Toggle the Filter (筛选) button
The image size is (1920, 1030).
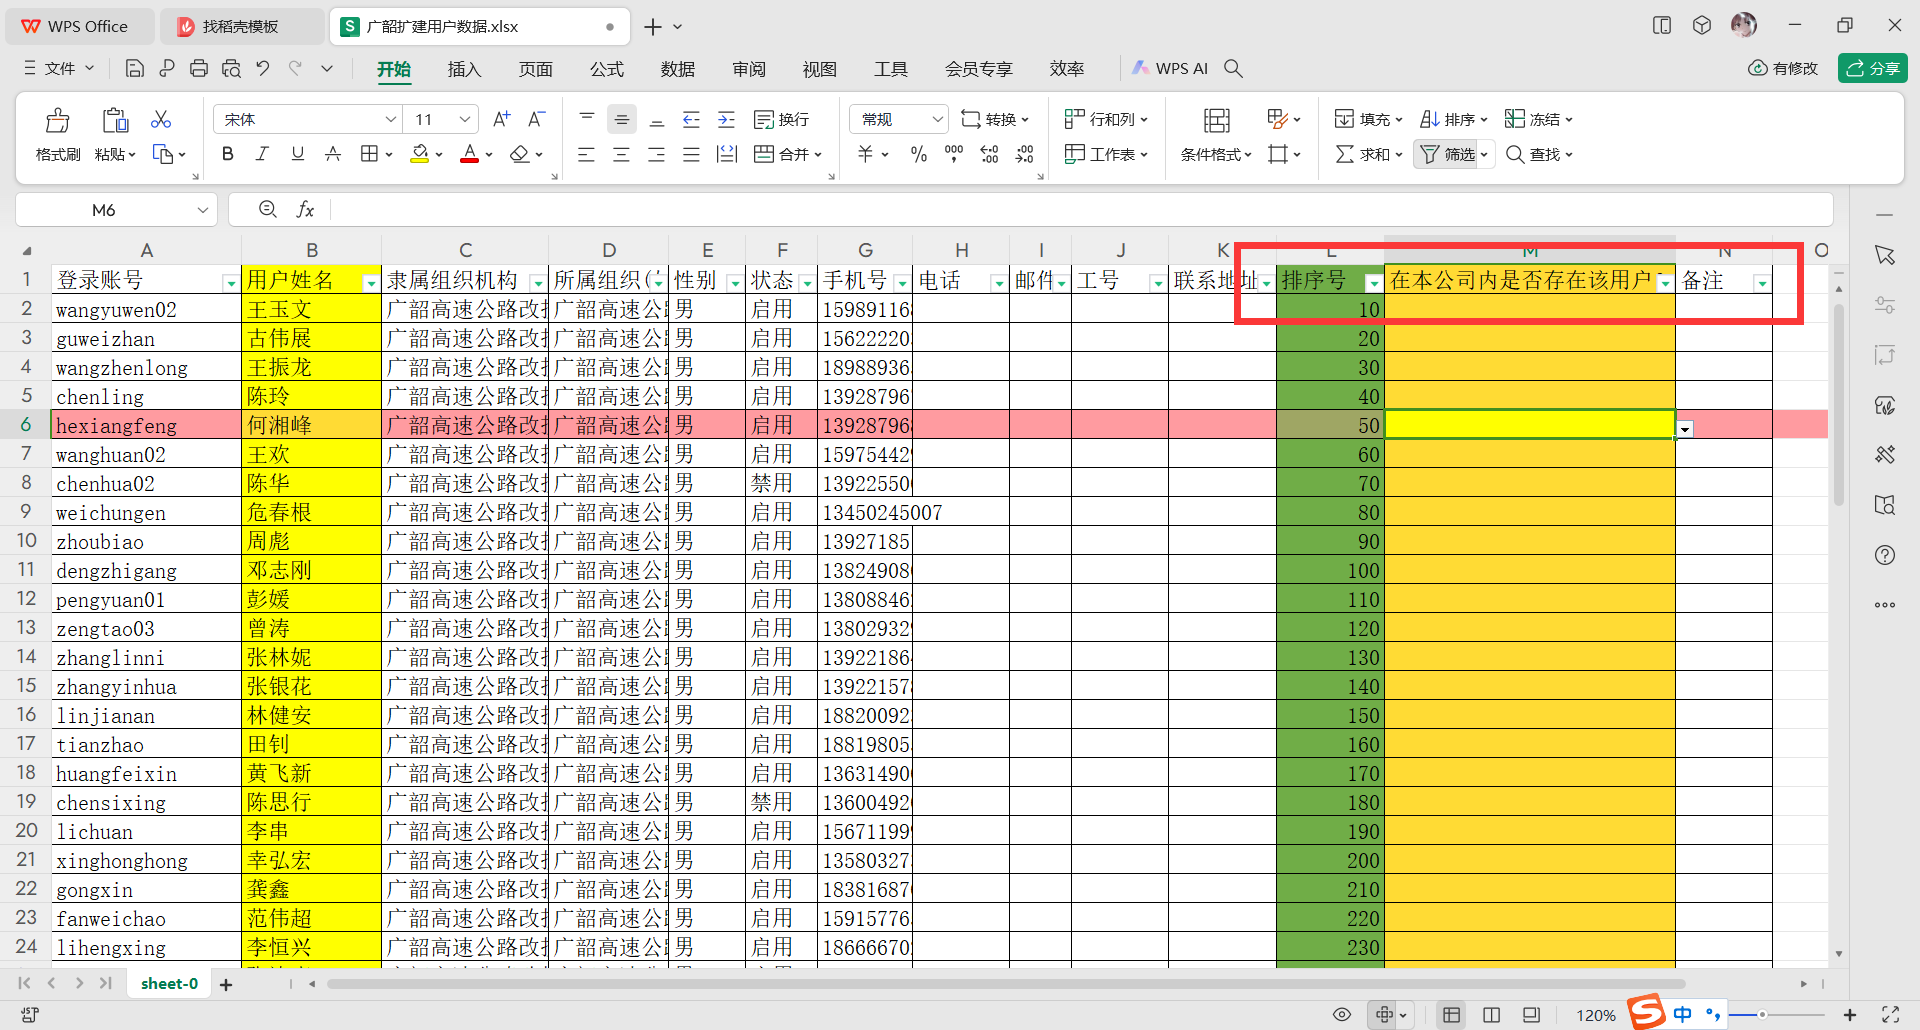[1449, 154]
